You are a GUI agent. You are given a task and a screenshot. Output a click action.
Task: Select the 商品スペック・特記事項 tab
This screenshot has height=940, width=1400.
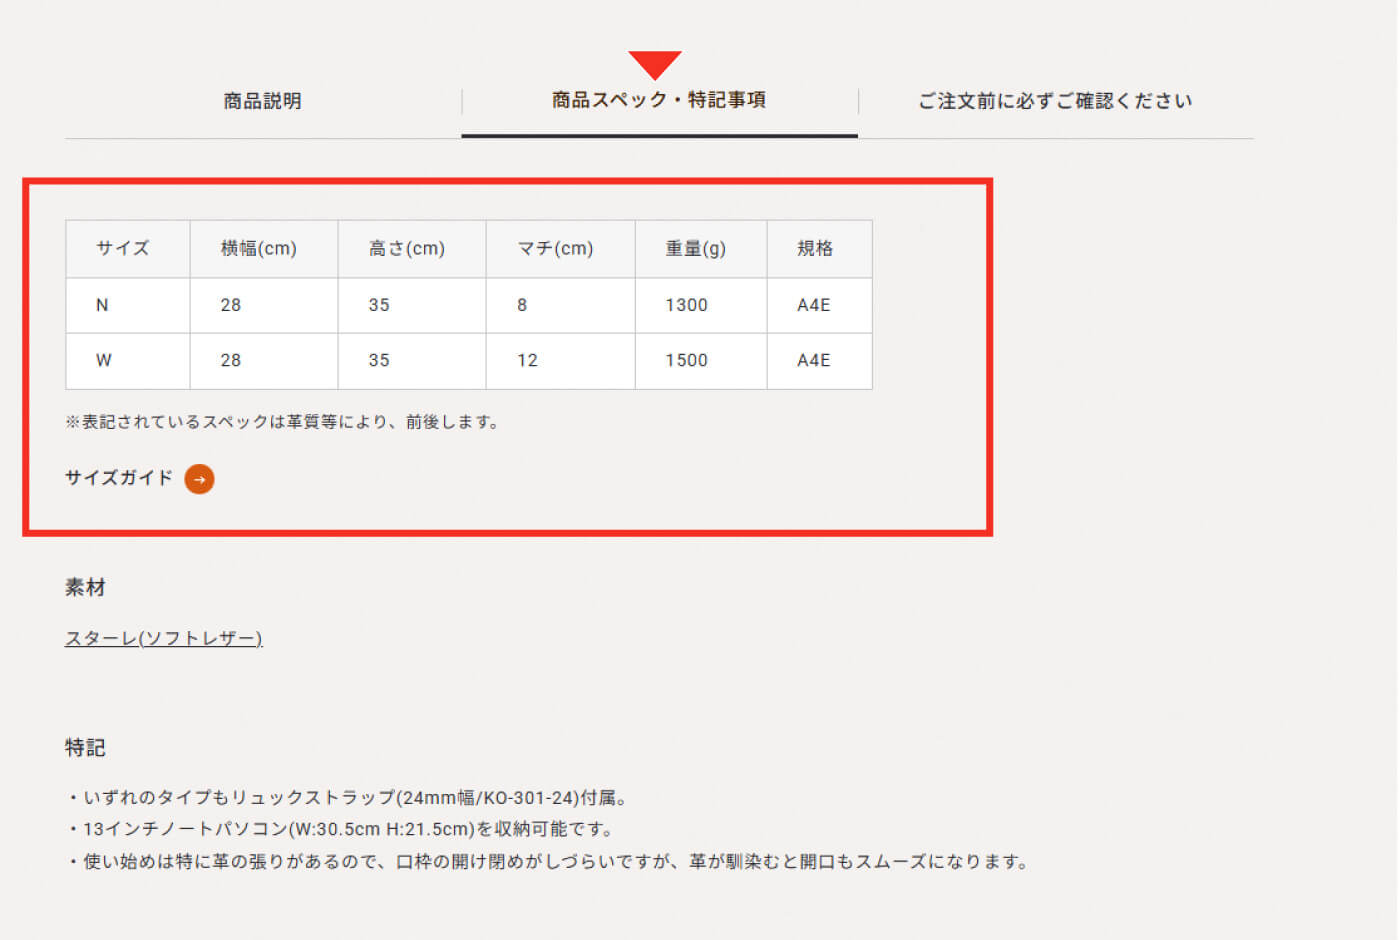coord(659,100)
